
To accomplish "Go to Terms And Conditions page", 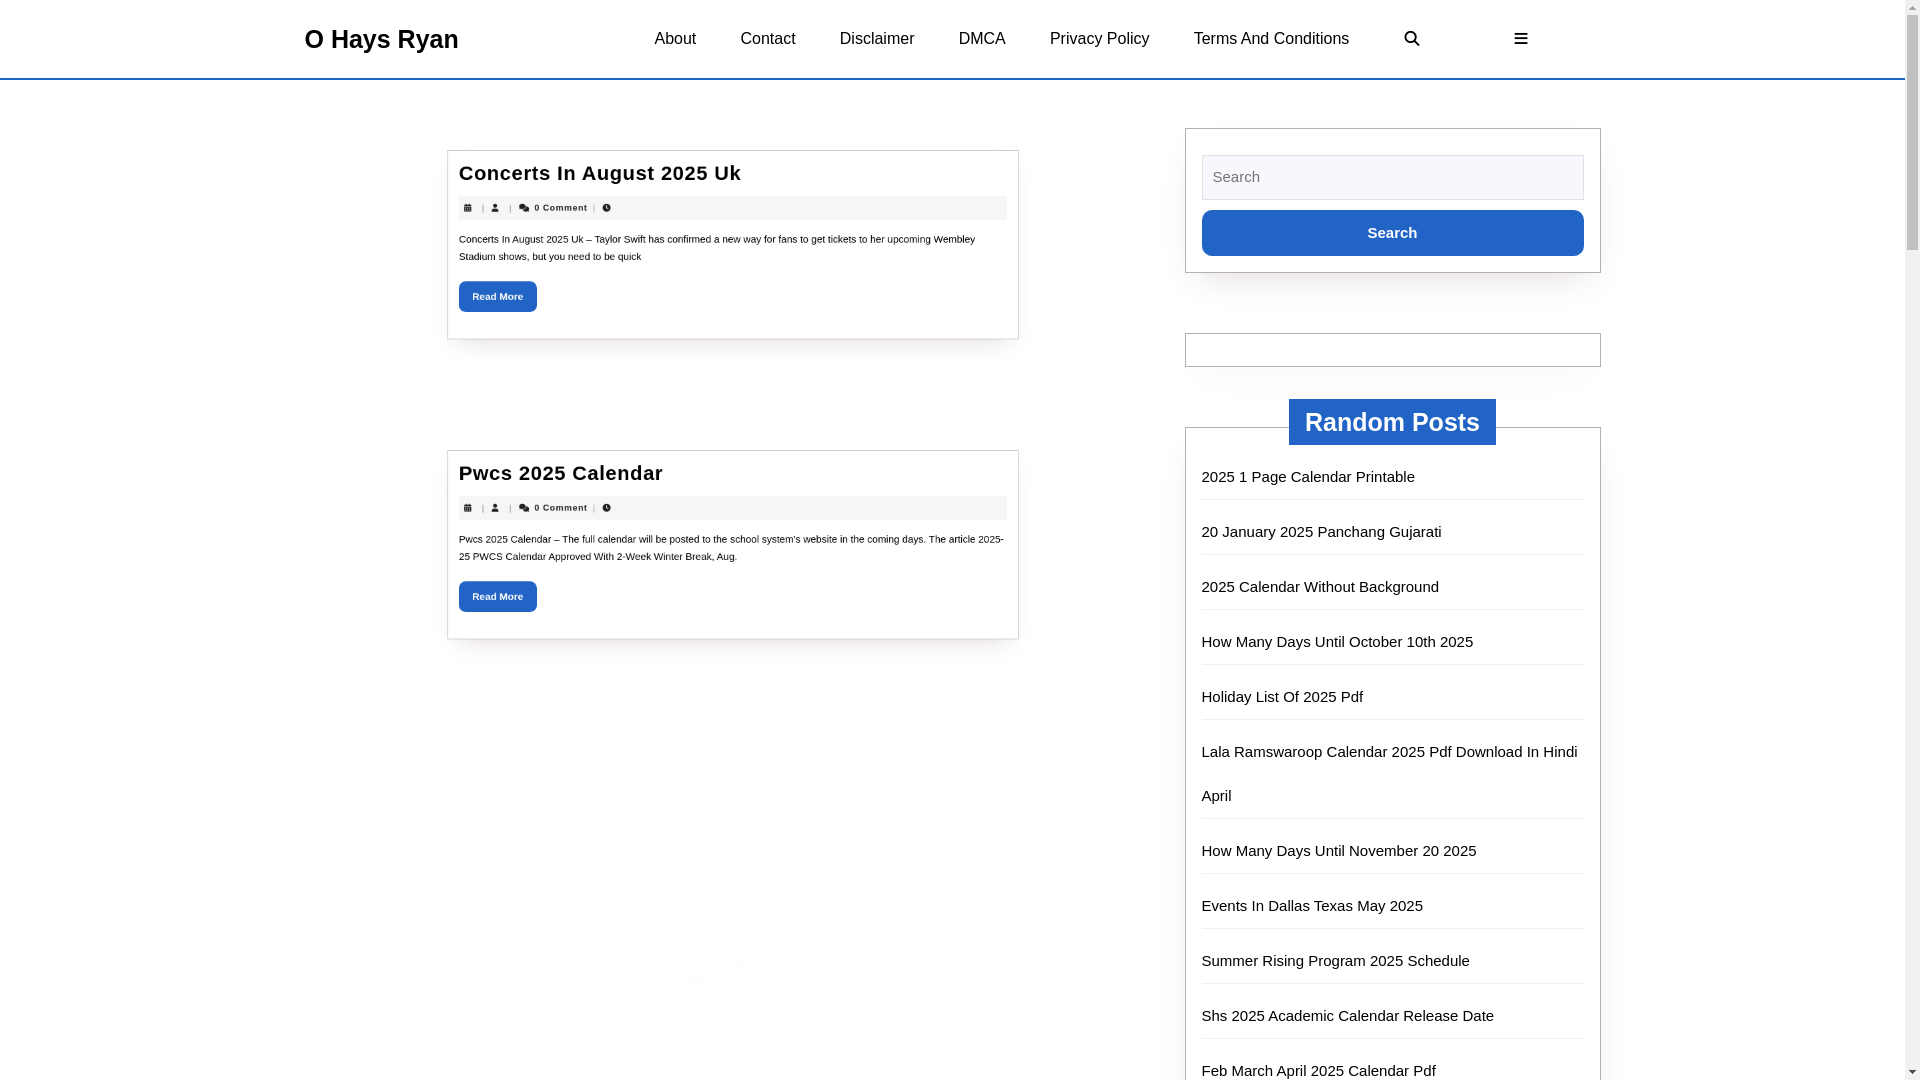I will click(1270, 39).
